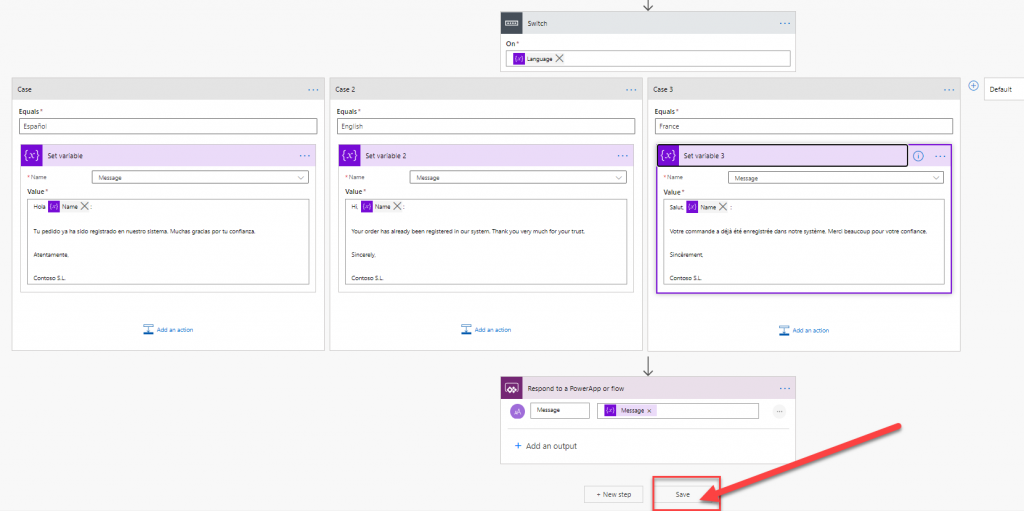Open Set variable 2 ellipsis menu
This screenshot has height=511, width=1024.
623,156
